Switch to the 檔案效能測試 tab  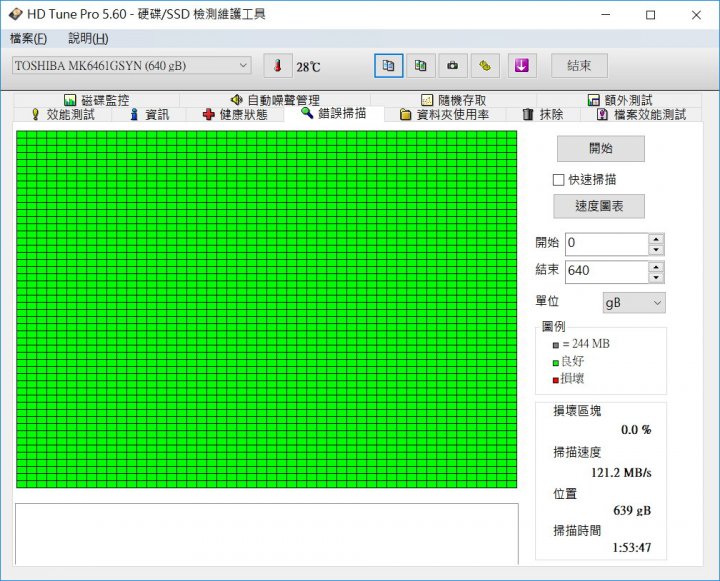641,114
